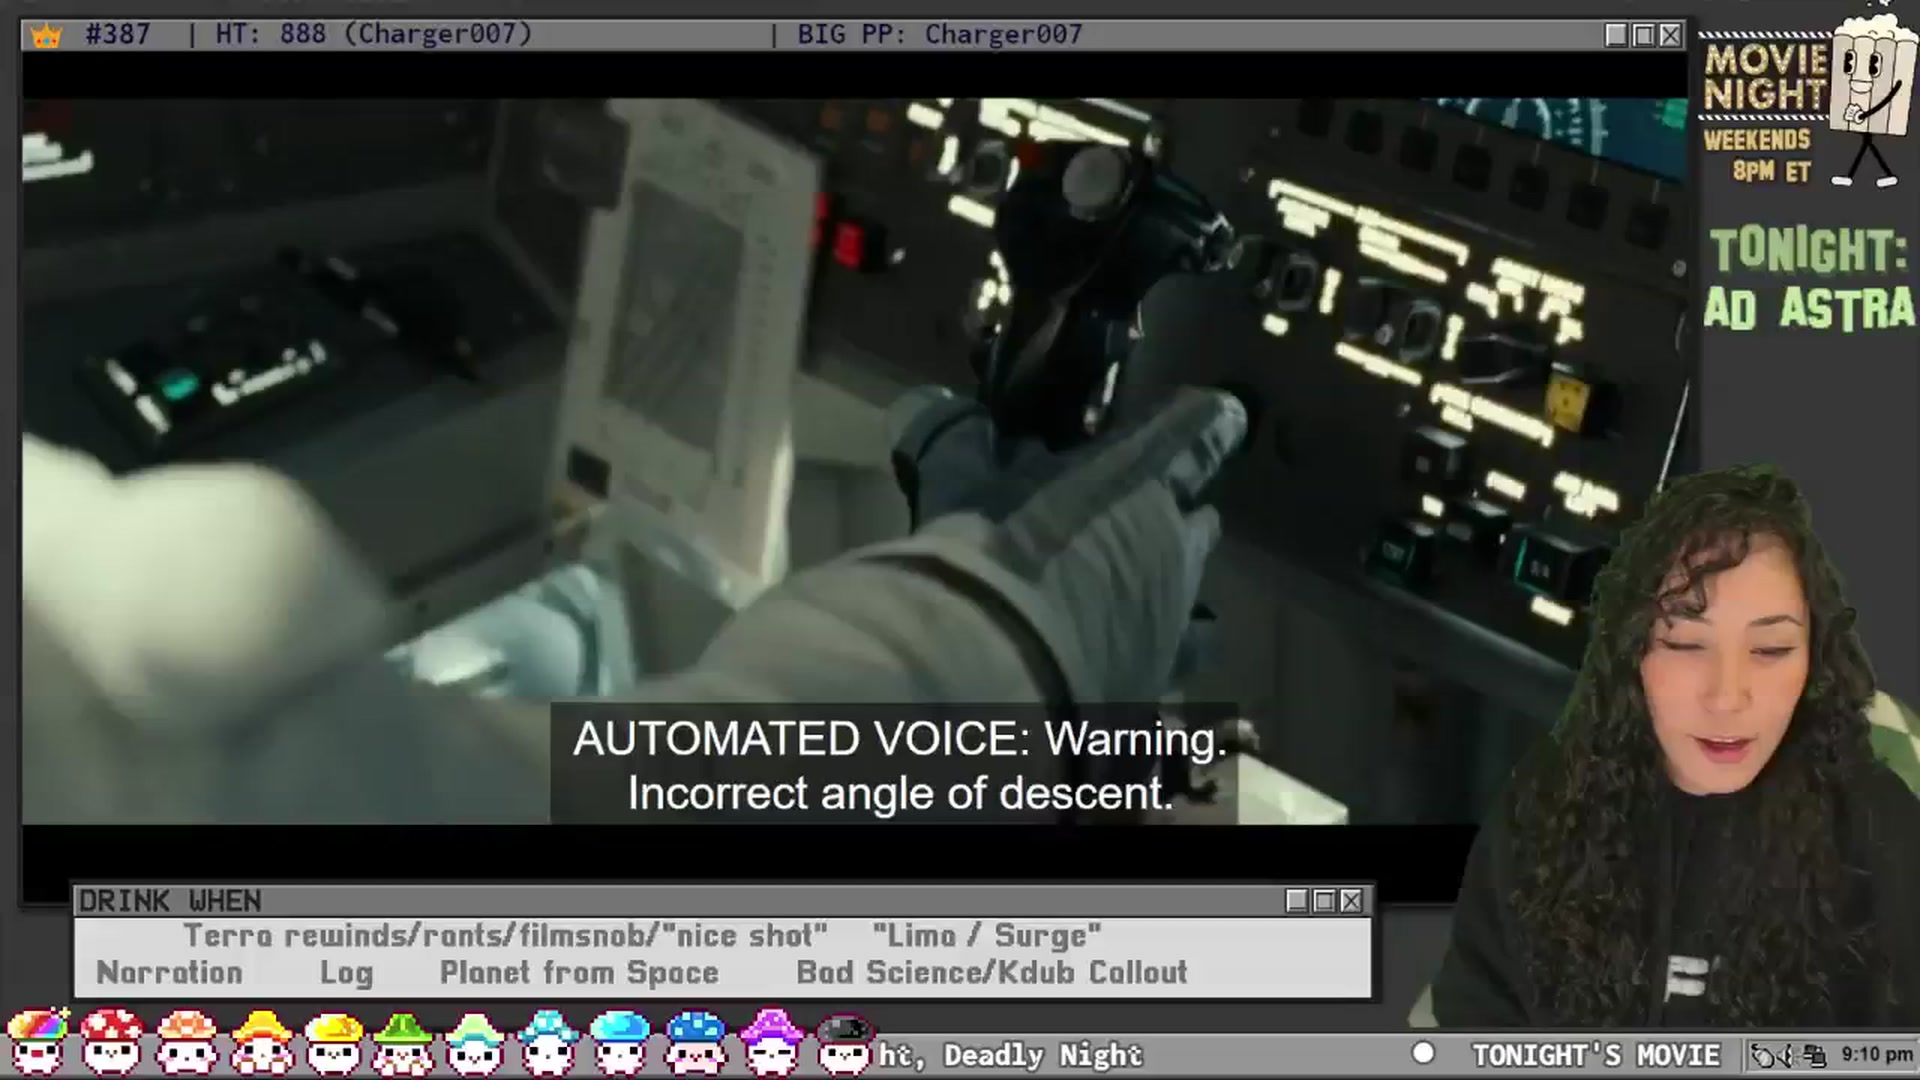Click the movie video frame
This screenshot has width=1920, height=1080.
click(854, 461)
